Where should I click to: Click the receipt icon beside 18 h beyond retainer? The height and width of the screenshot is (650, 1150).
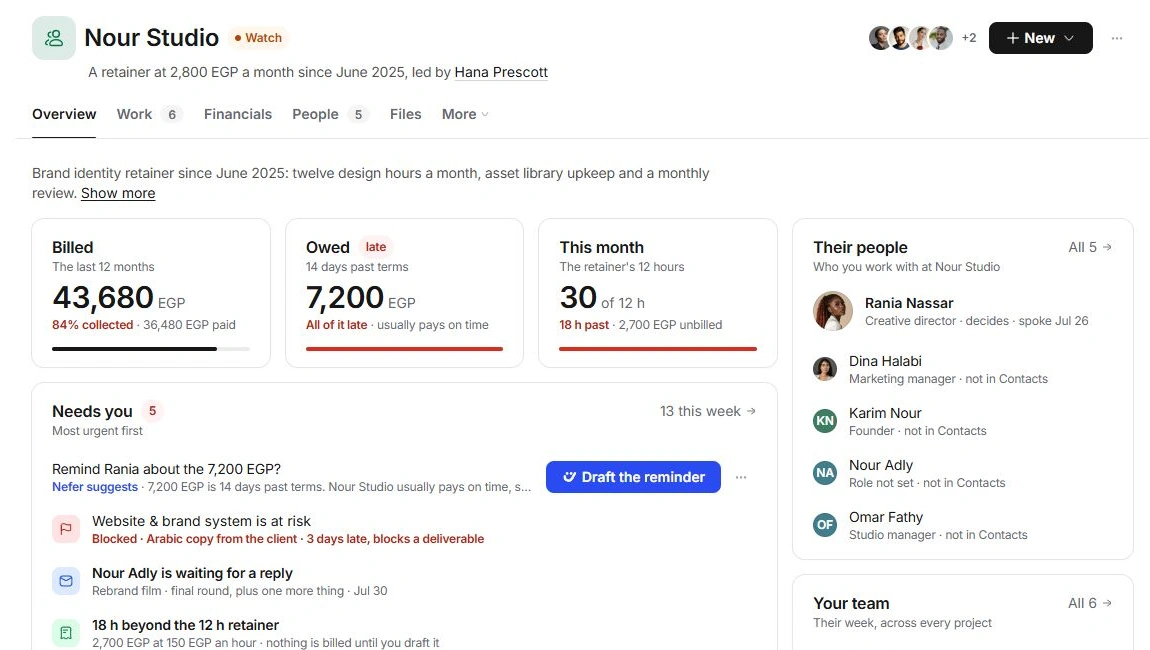(66, 633)
